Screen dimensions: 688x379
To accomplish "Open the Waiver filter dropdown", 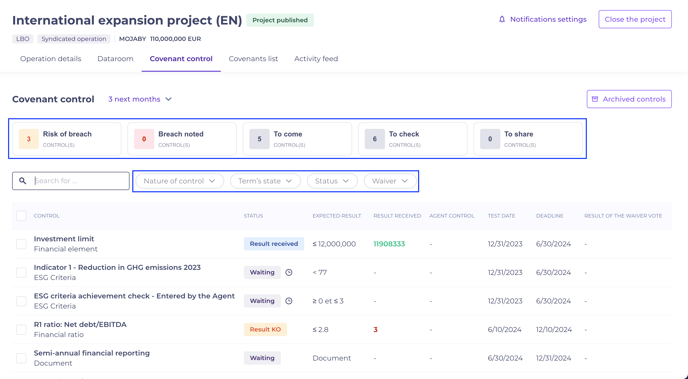I will click(x=390, y=181).
